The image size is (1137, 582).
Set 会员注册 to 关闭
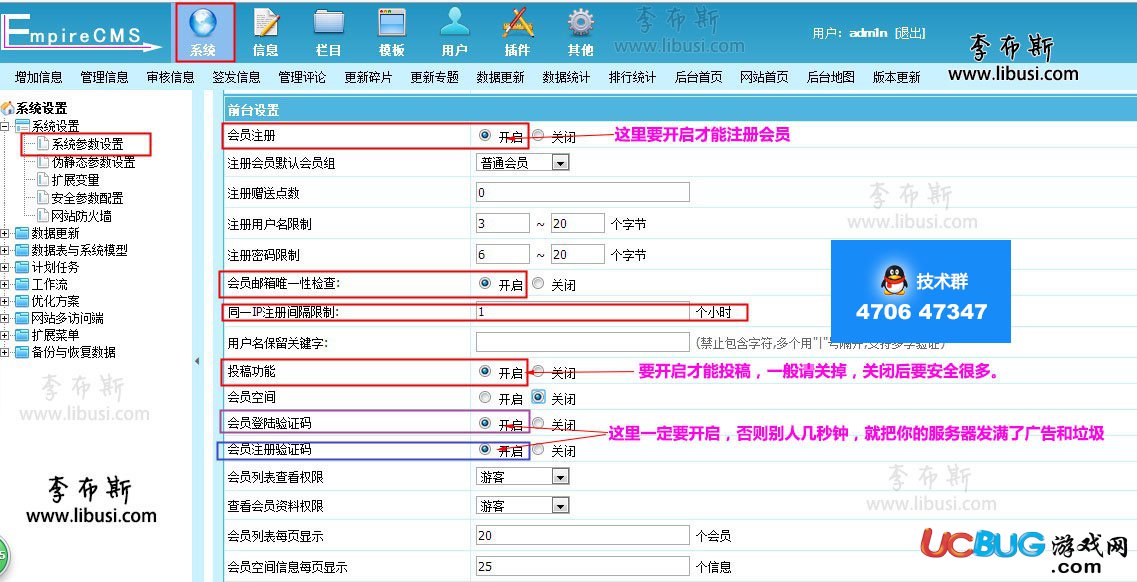click(537, 135)
